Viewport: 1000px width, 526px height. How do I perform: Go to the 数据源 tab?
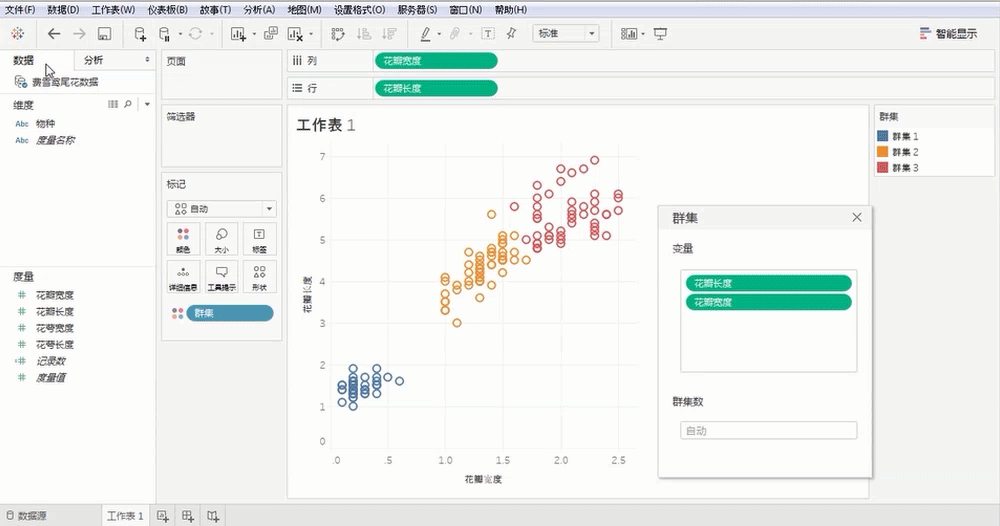[x=27, y=516]
